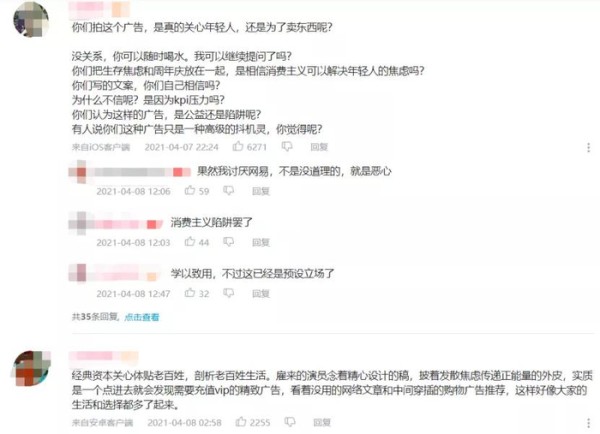
Task: Expand all 35 replies via 点击查看
Action: pos(142,317)
